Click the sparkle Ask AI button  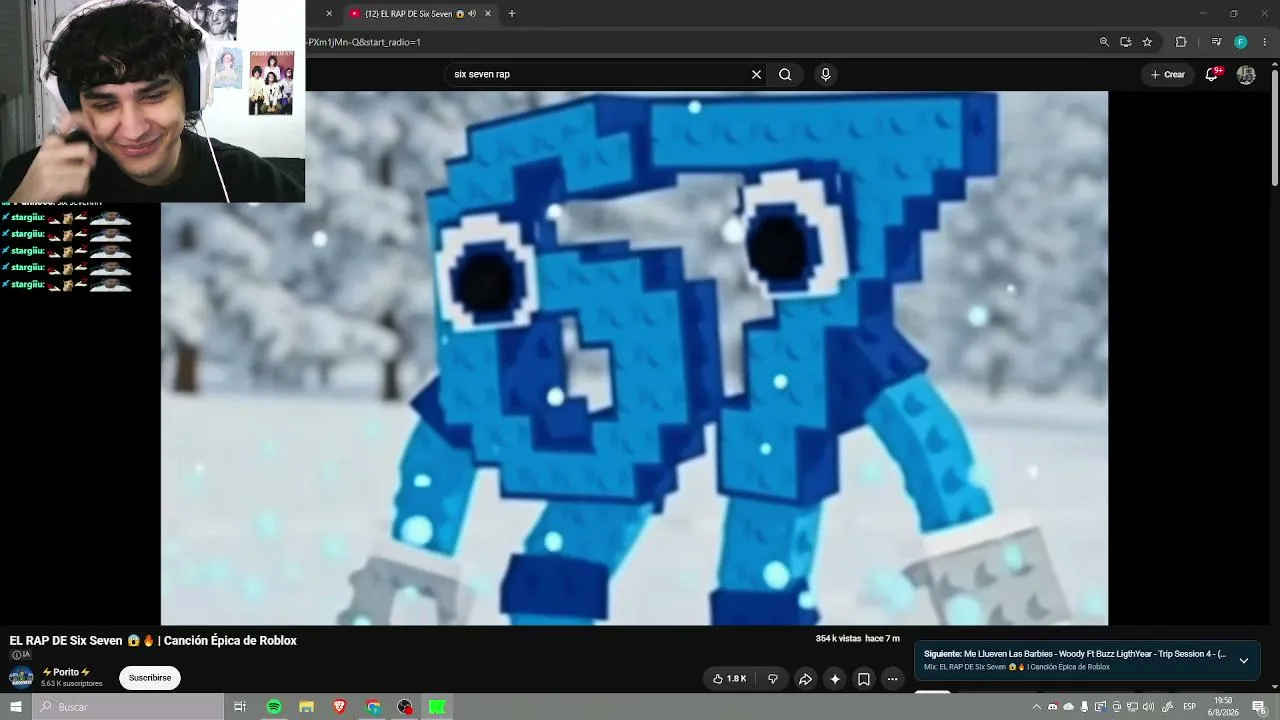coord(835,679)
